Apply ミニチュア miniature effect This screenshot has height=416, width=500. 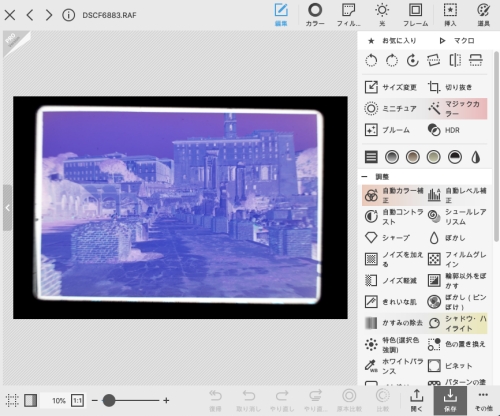tap(392, 109)
